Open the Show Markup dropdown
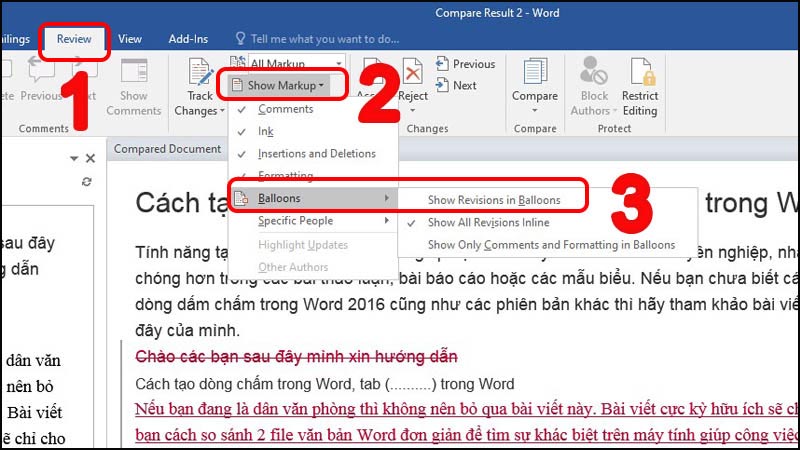Viewport: 800px width, 450px height. (284, 86)
